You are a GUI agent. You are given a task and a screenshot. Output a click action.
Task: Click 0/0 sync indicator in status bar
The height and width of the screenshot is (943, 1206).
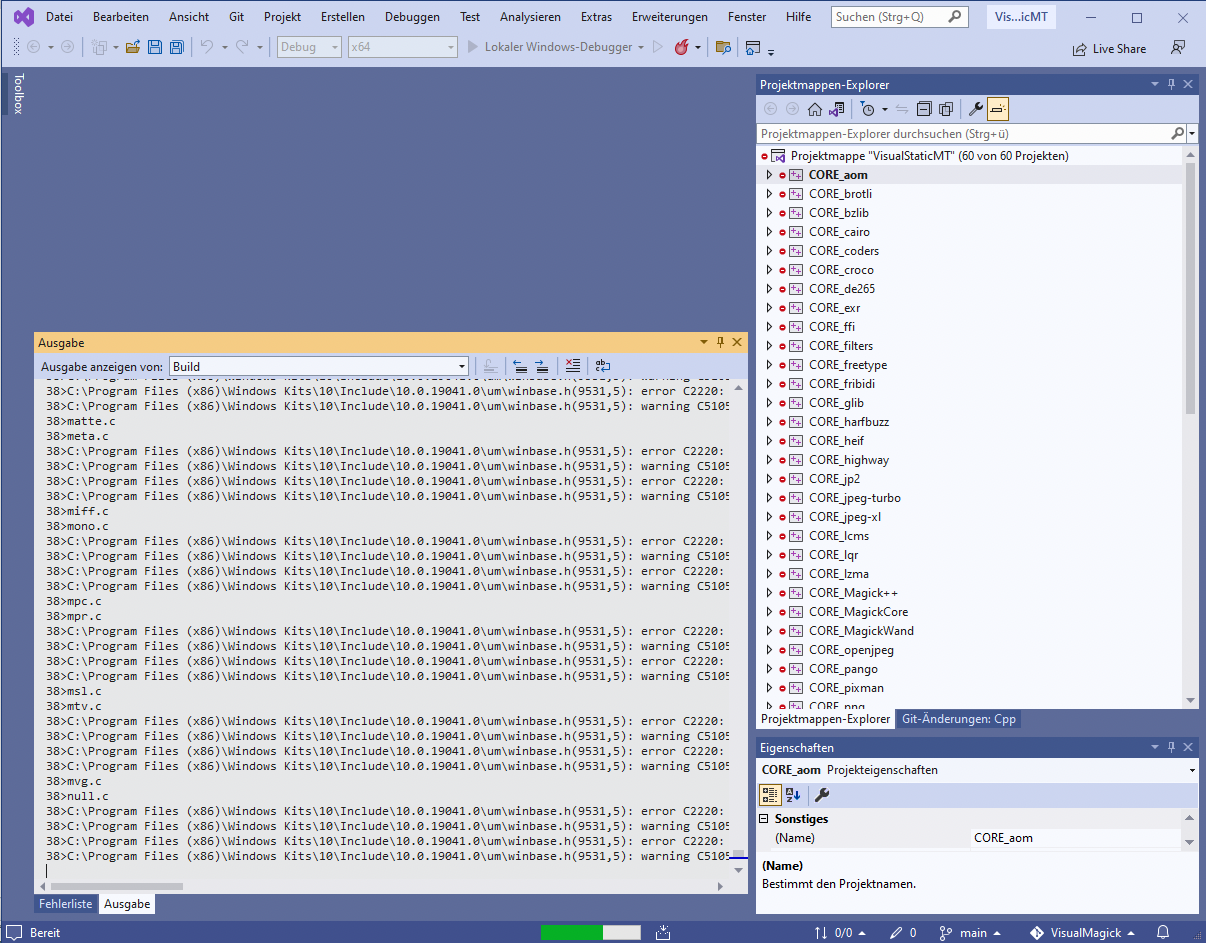838,932
